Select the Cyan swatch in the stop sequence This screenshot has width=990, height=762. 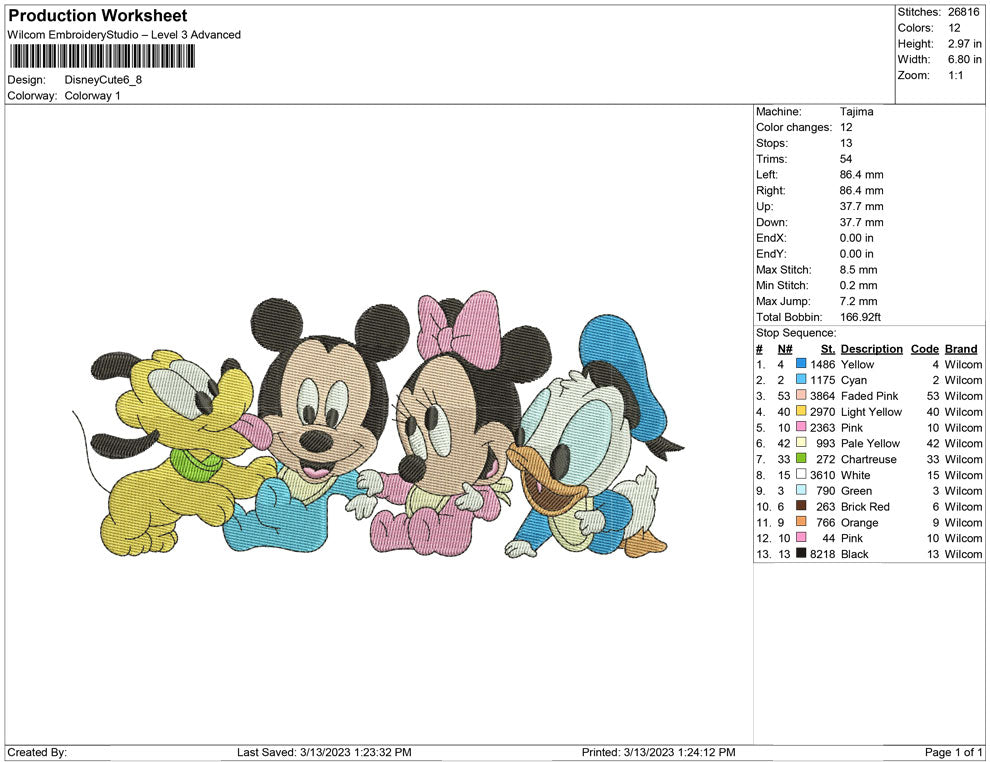pyautogui.click(x=799, y=380)
